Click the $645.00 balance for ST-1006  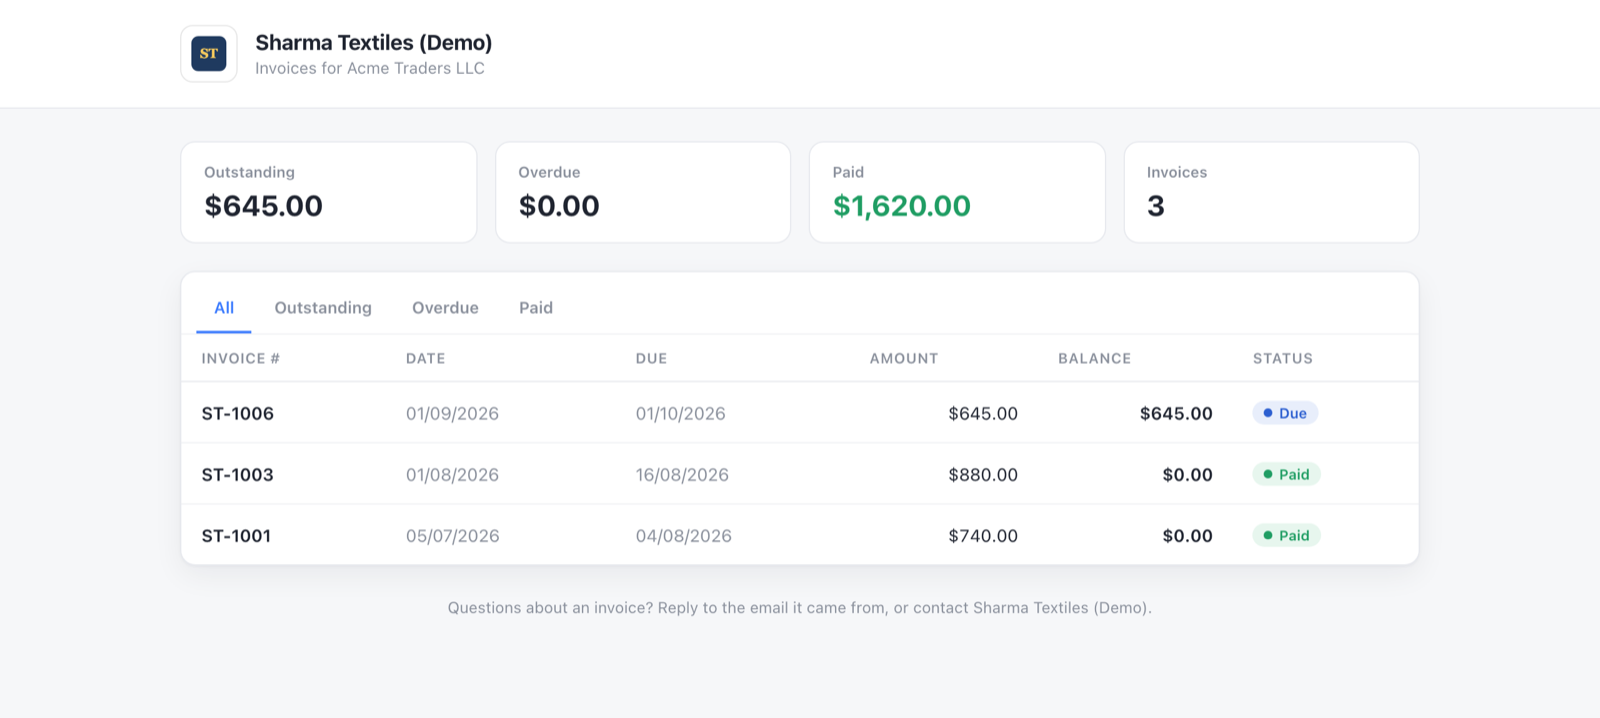tap(1176, 414)
